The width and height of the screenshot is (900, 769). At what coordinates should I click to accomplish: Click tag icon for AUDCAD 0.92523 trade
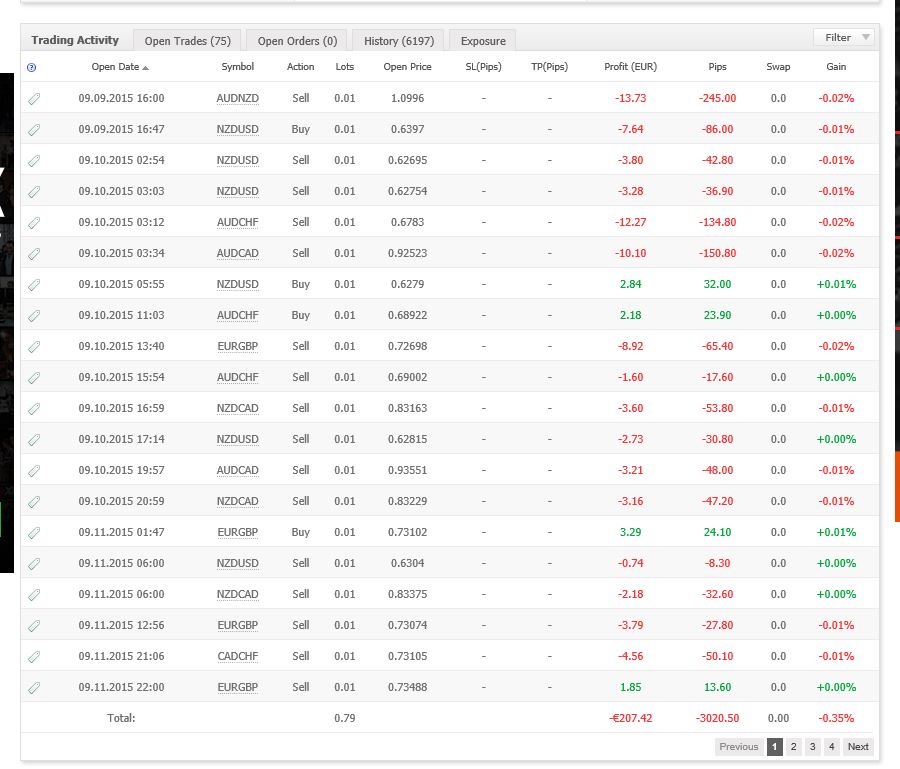(x=34, y=253)
